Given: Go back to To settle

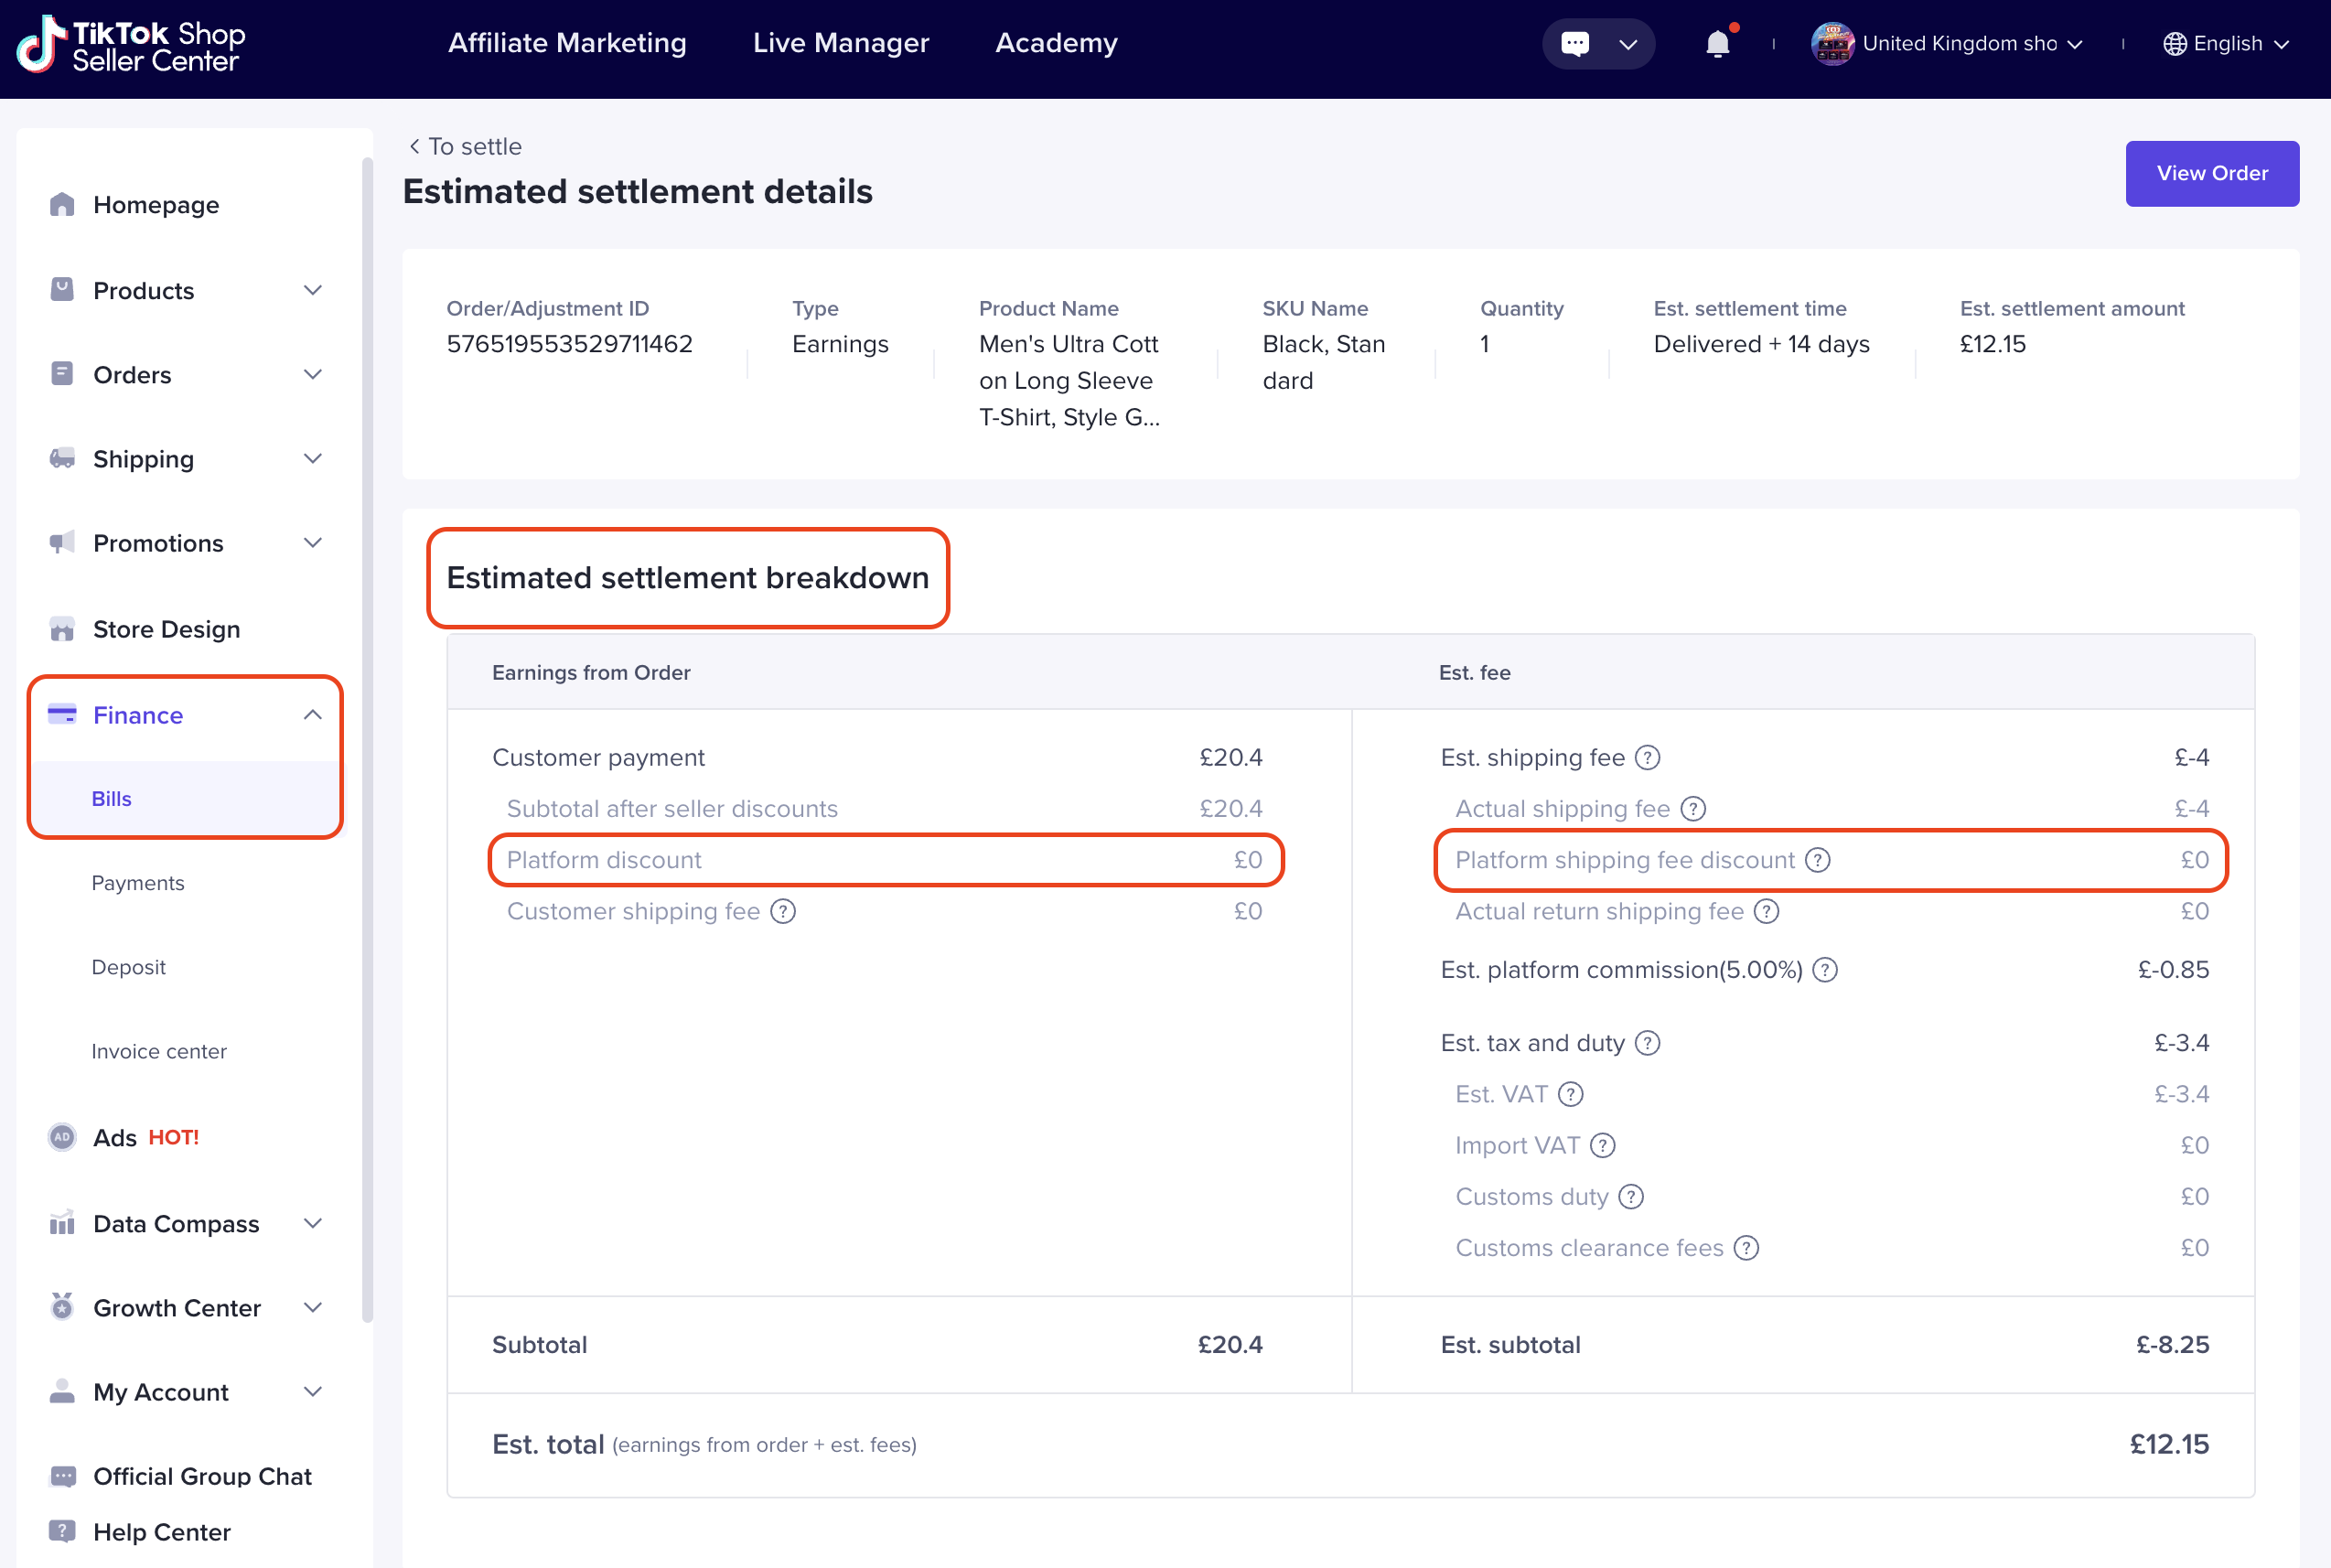Looking at the screenshot, I should [x=464, y=147].
